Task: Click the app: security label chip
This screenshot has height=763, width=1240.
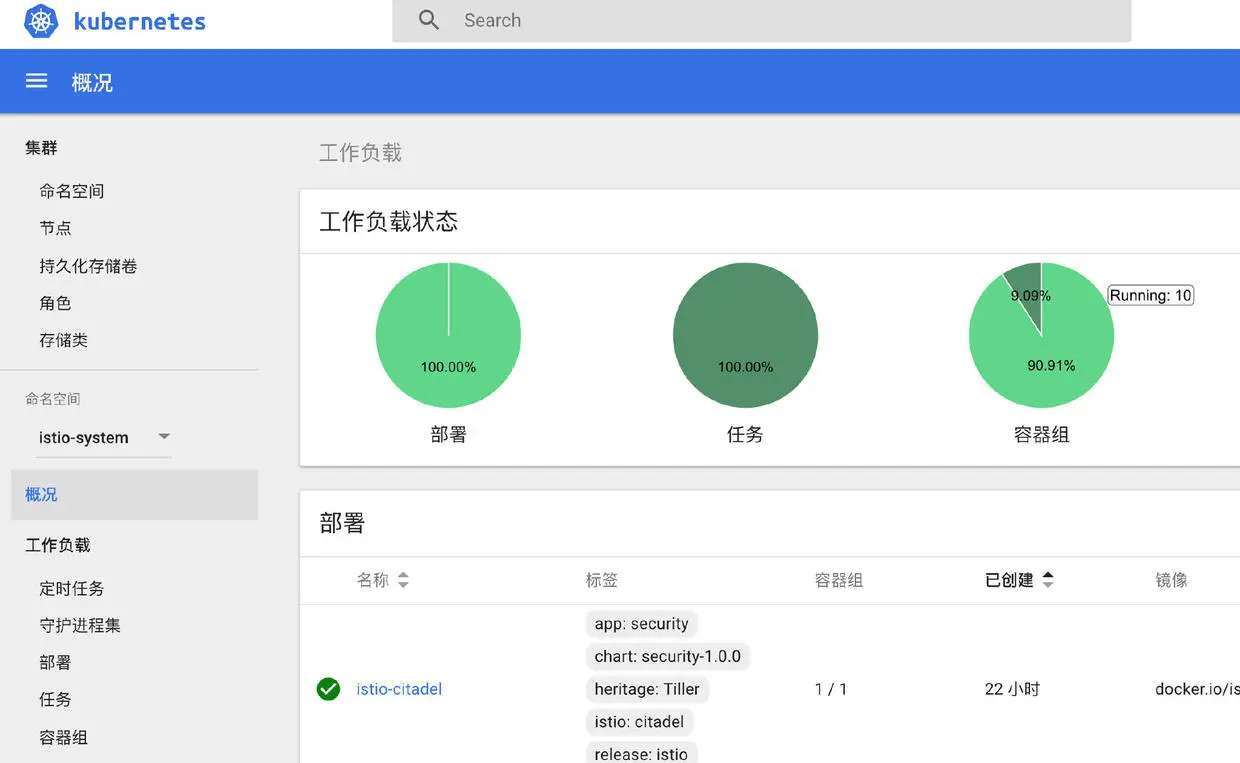Action: (x=642, y=624)
